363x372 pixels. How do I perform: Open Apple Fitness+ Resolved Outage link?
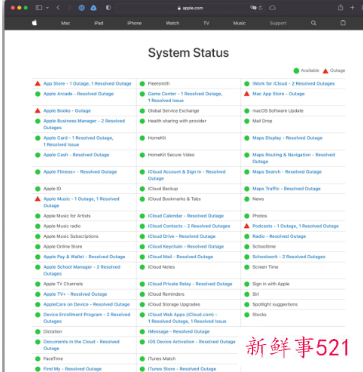point(80,172)
